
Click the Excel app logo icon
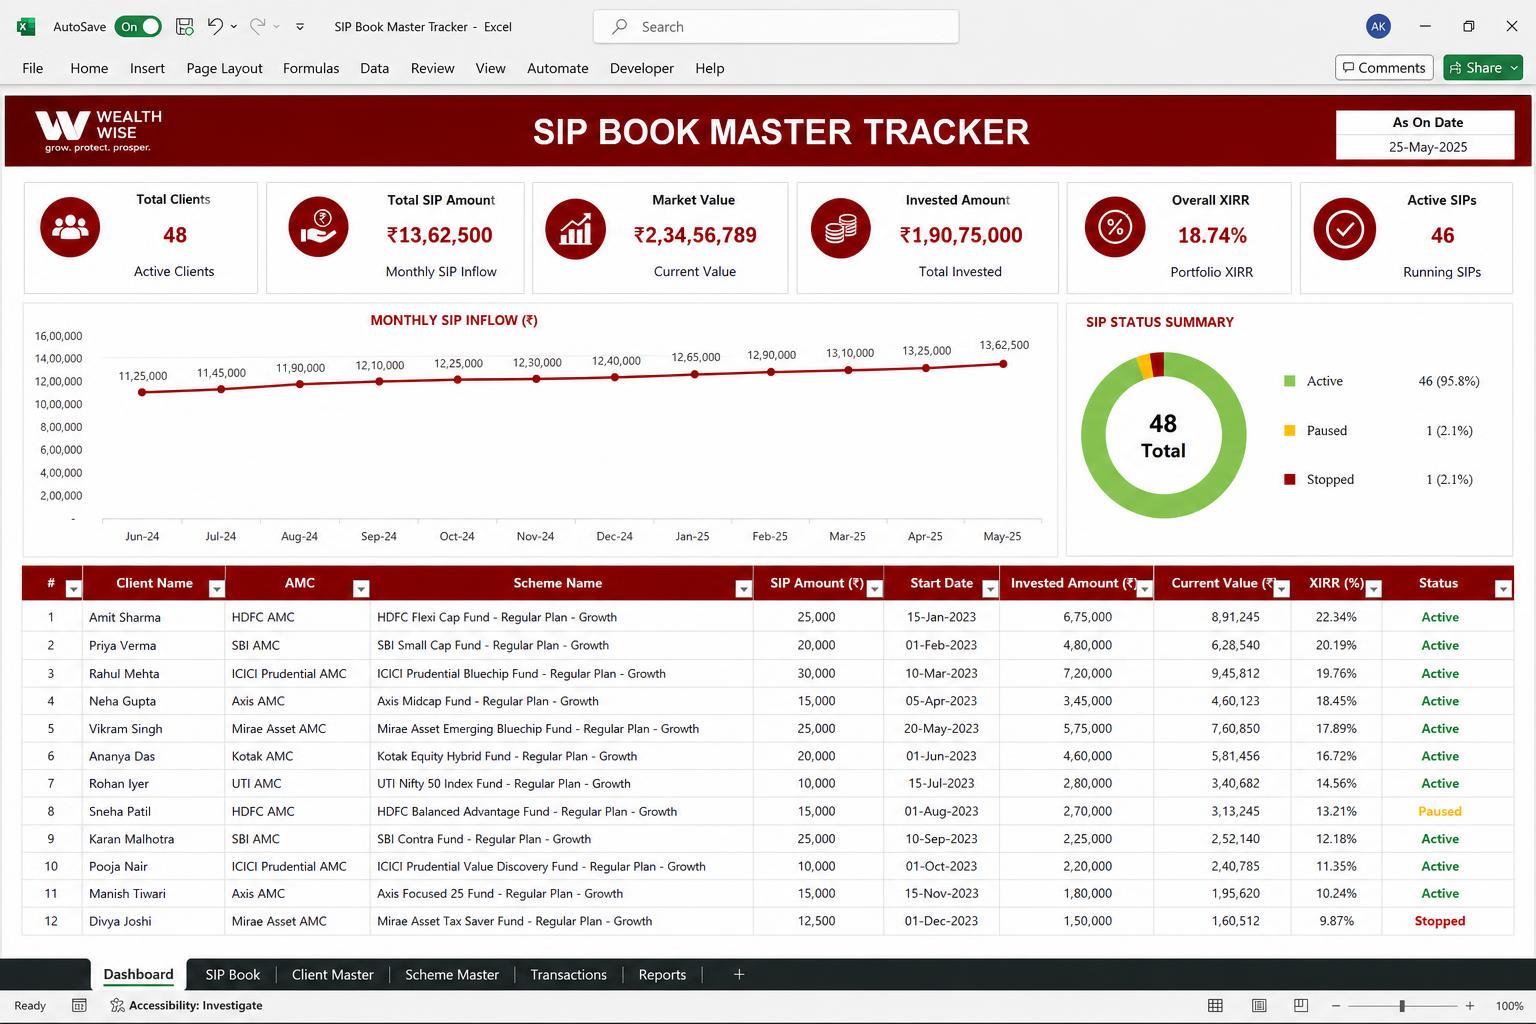(26, 27)
